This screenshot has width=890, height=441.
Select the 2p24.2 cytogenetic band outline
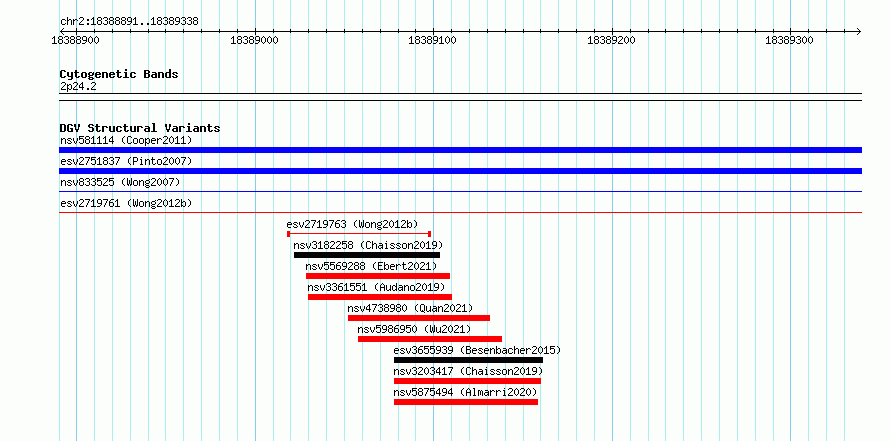coord(460,97)
